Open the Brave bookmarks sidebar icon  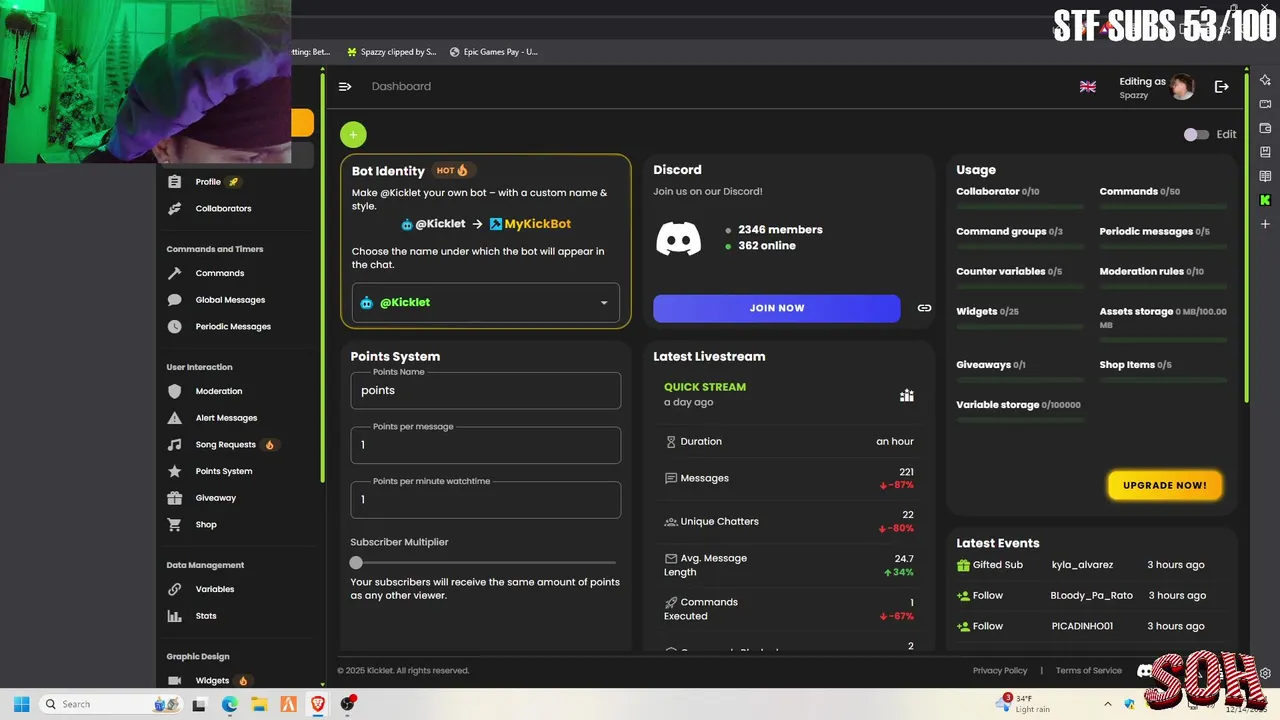click(1265, 152)
